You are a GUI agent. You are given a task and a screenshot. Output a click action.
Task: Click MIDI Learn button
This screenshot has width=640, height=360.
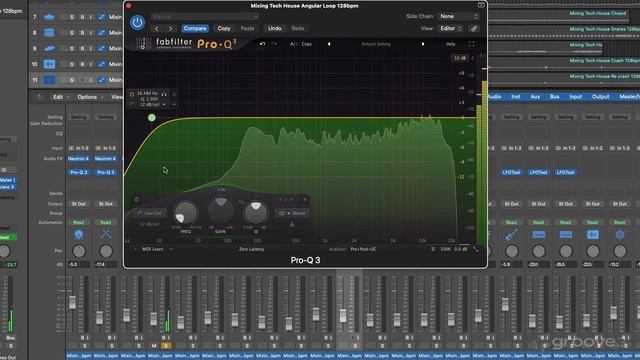(152, 249)
